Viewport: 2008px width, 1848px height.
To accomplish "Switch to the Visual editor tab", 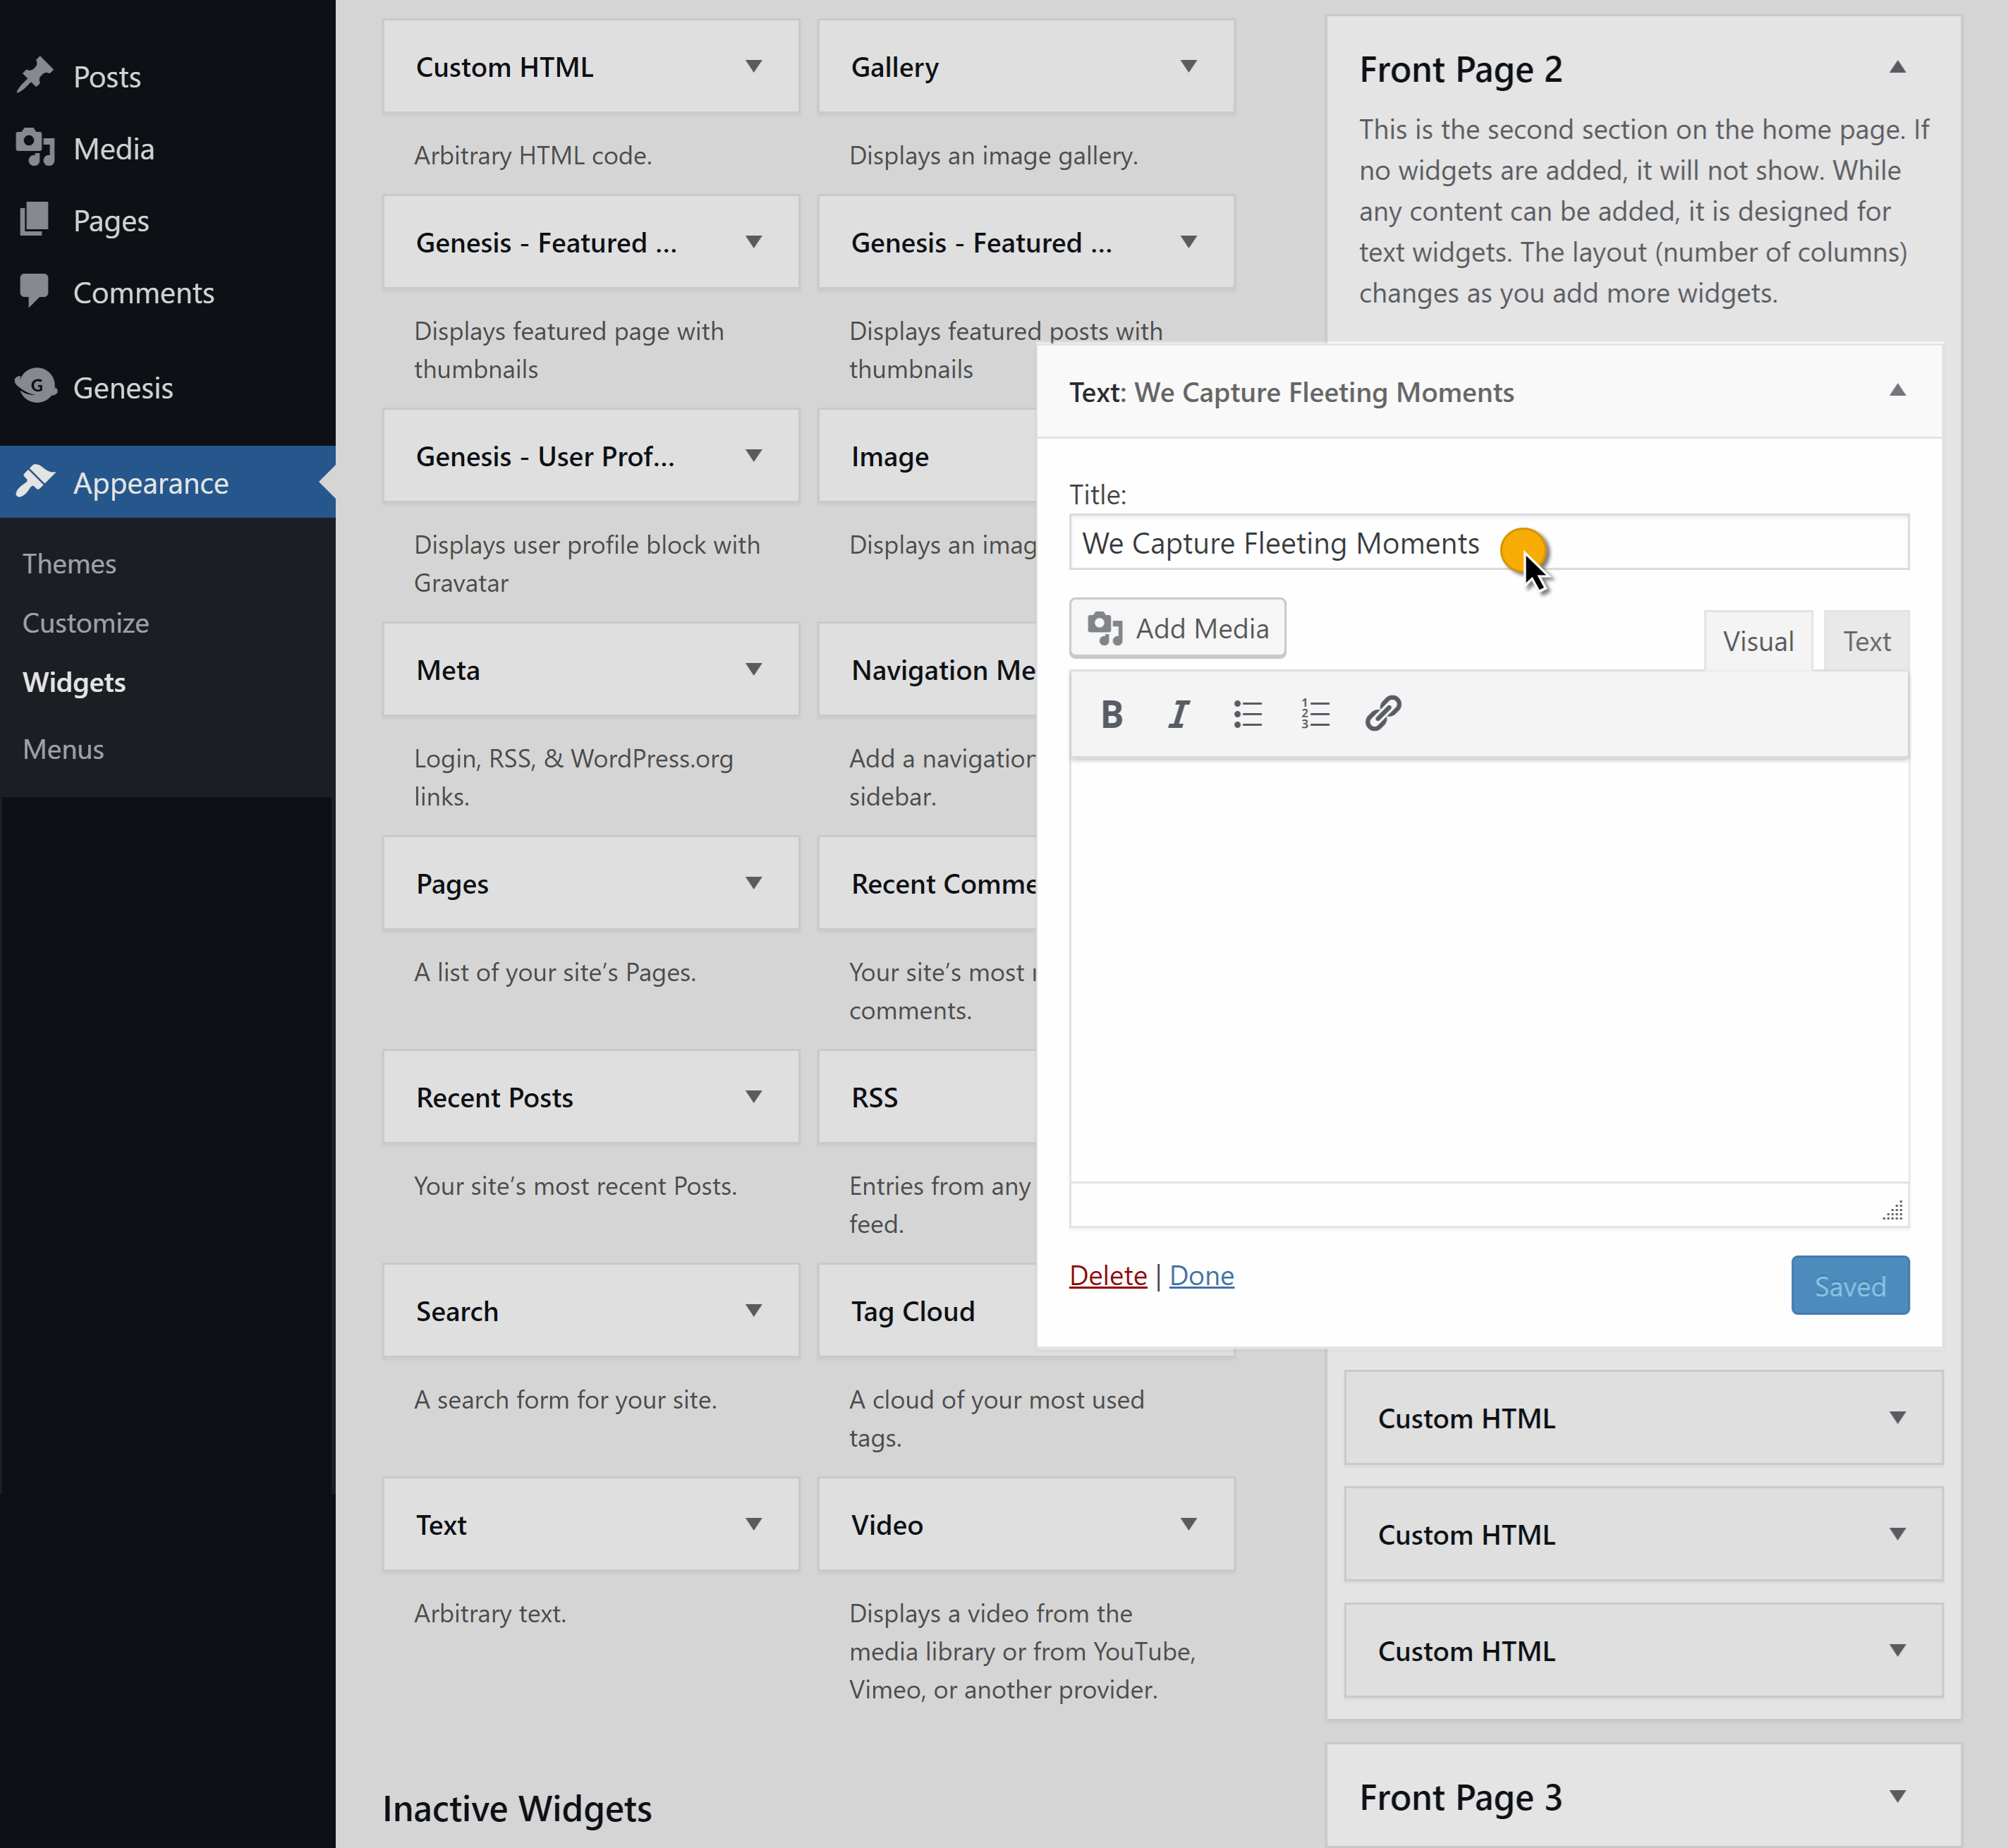I will pyautogui.click(x=1757, y=641).
